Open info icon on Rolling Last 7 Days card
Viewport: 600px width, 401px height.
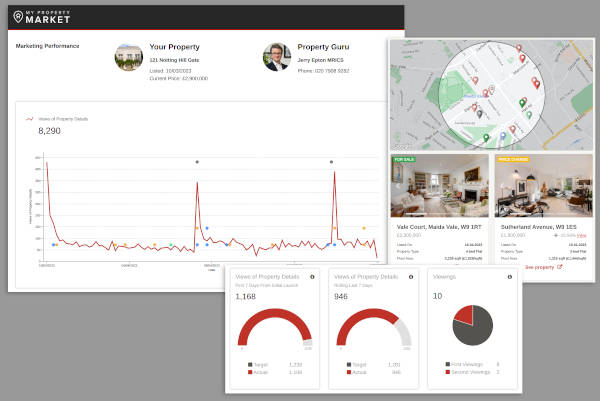[x=411, y=277]
